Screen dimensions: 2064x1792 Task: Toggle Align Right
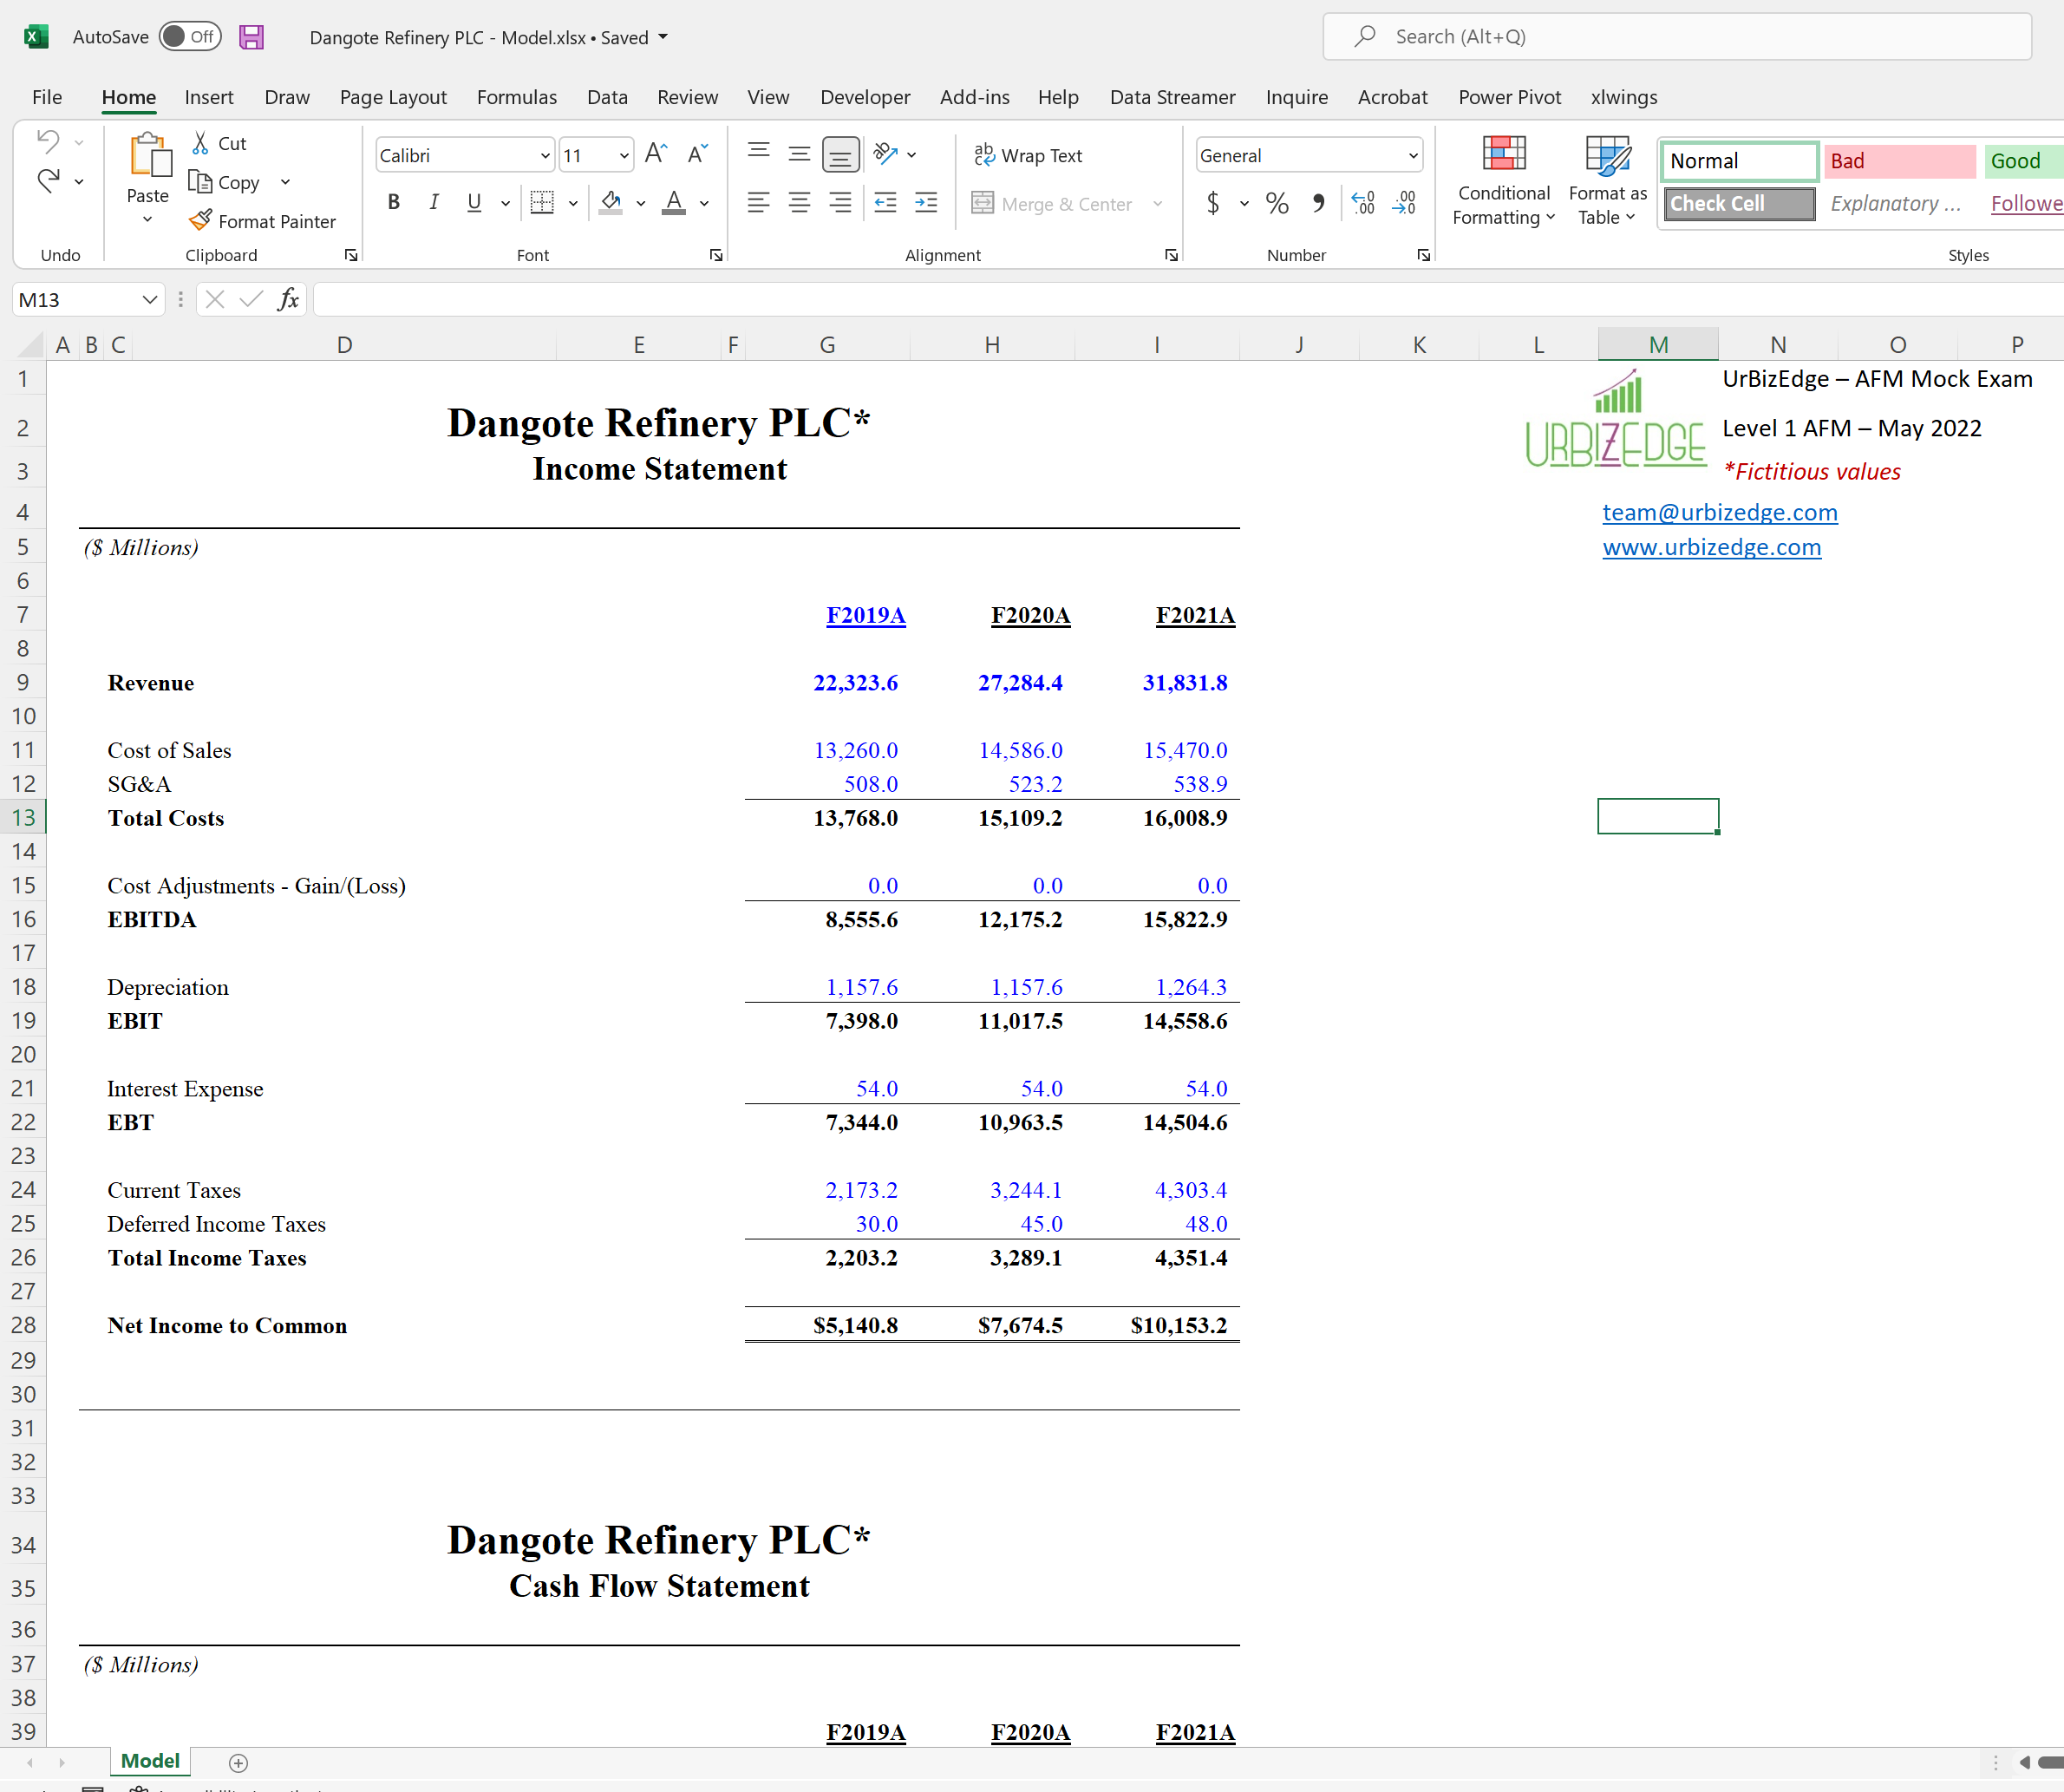pos(840,203)
